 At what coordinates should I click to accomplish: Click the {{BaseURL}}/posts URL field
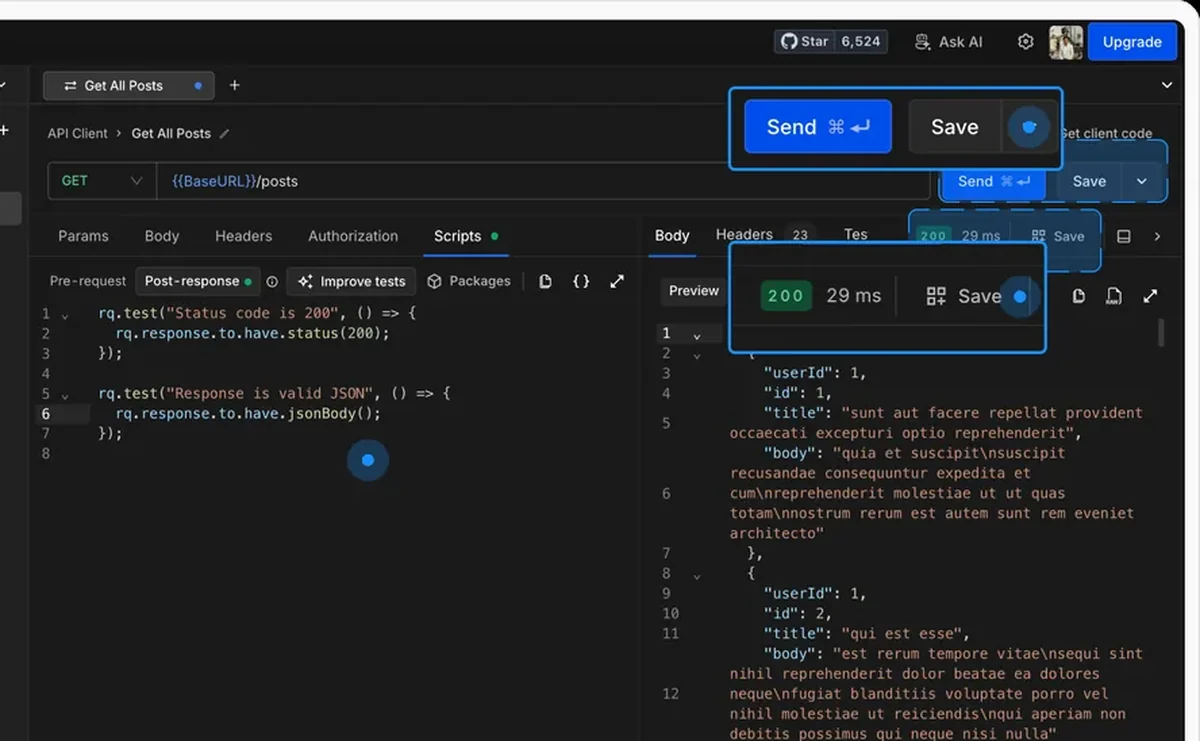pos(543,181)
